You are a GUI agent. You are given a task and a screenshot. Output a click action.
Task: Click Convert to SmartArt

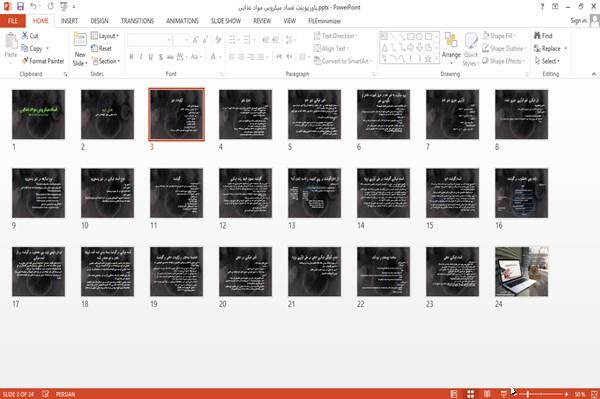[343, 61]
